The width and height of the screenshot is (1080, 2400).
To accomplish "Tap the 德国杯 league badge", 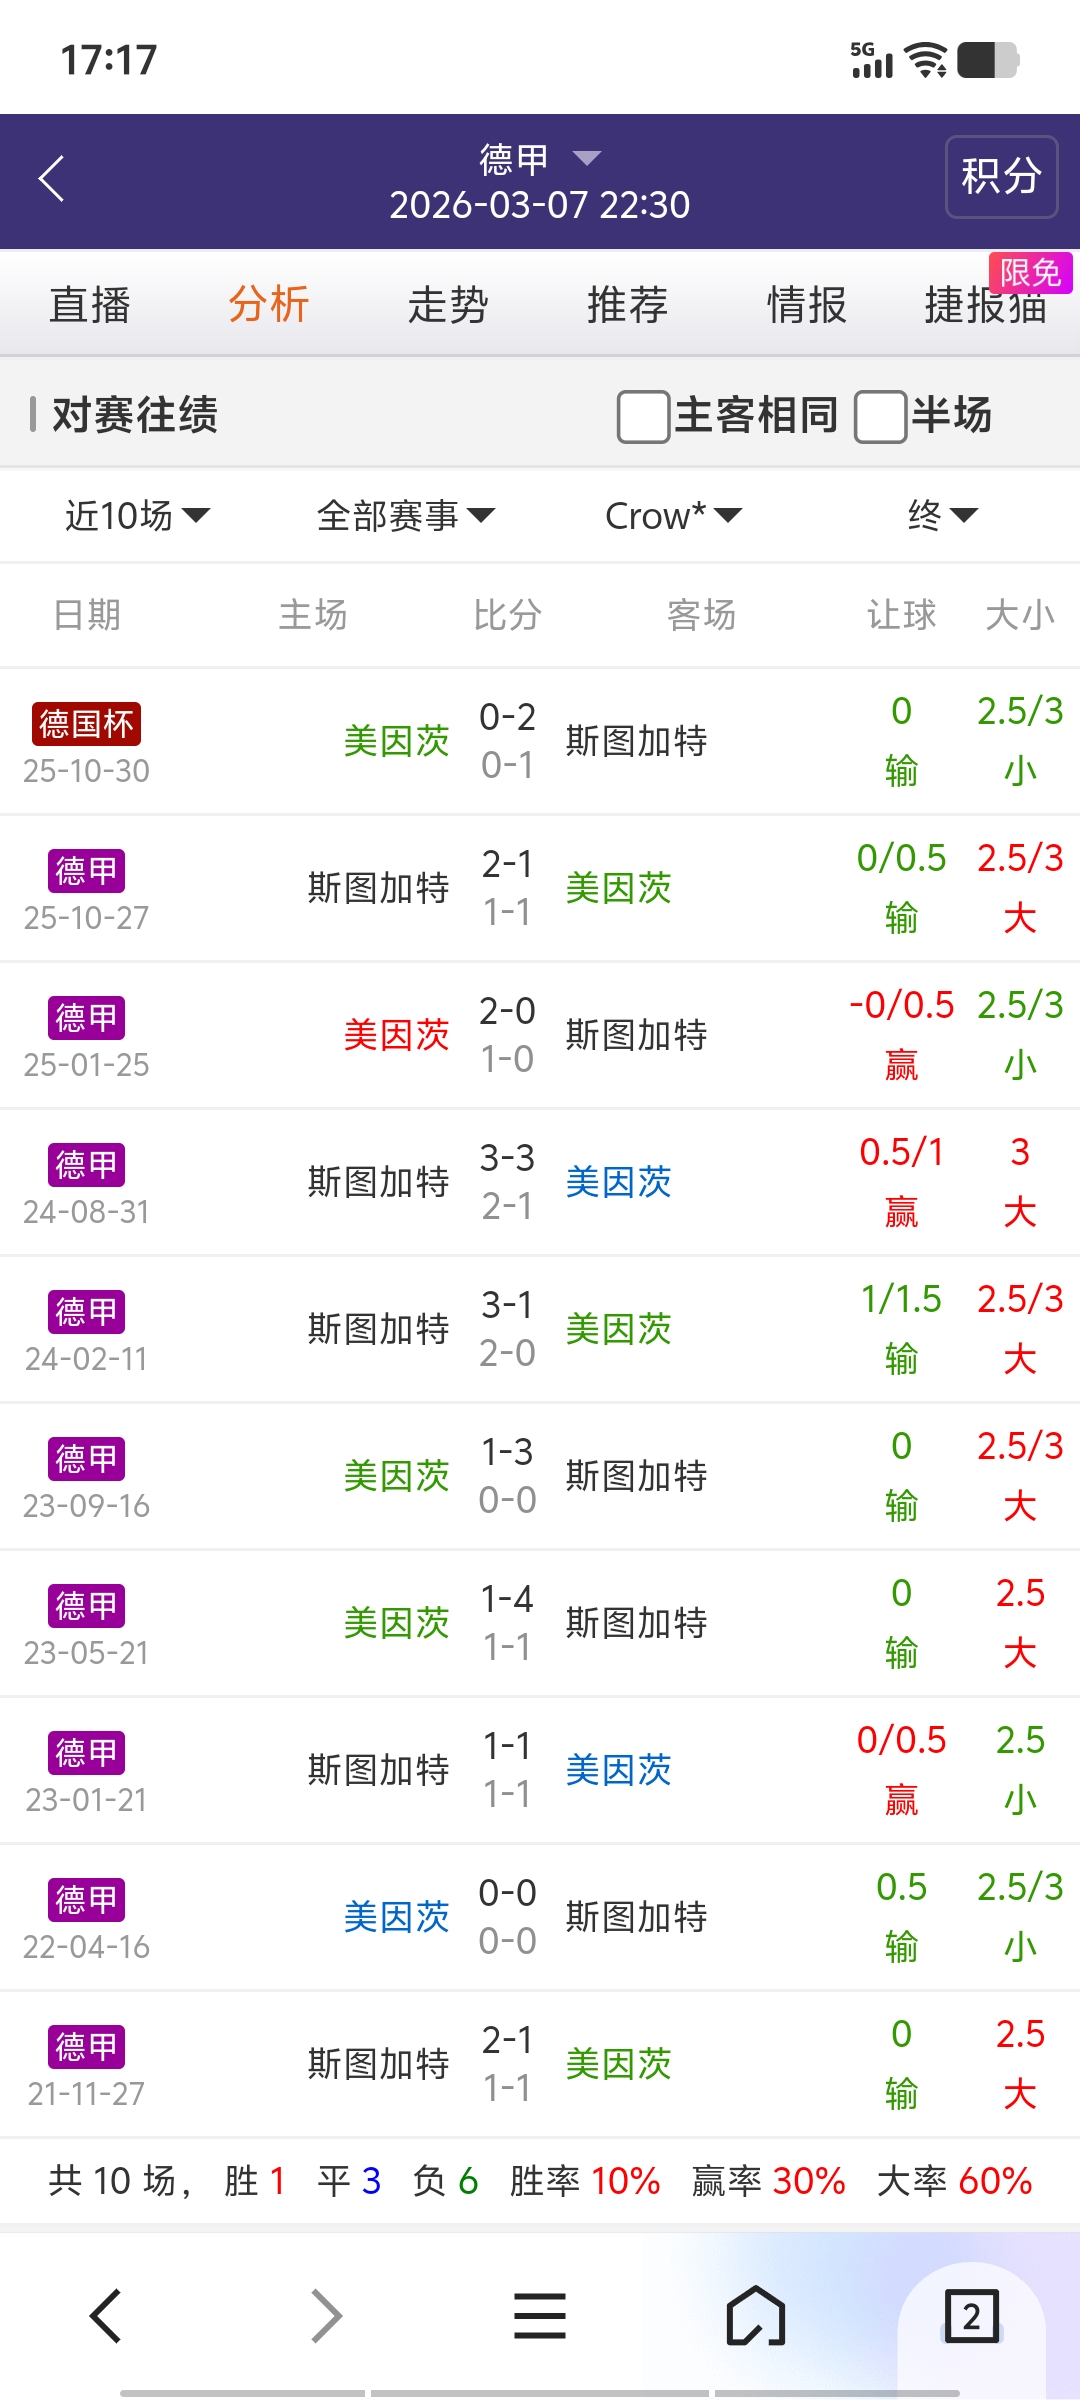I will [x=86, y=724].
